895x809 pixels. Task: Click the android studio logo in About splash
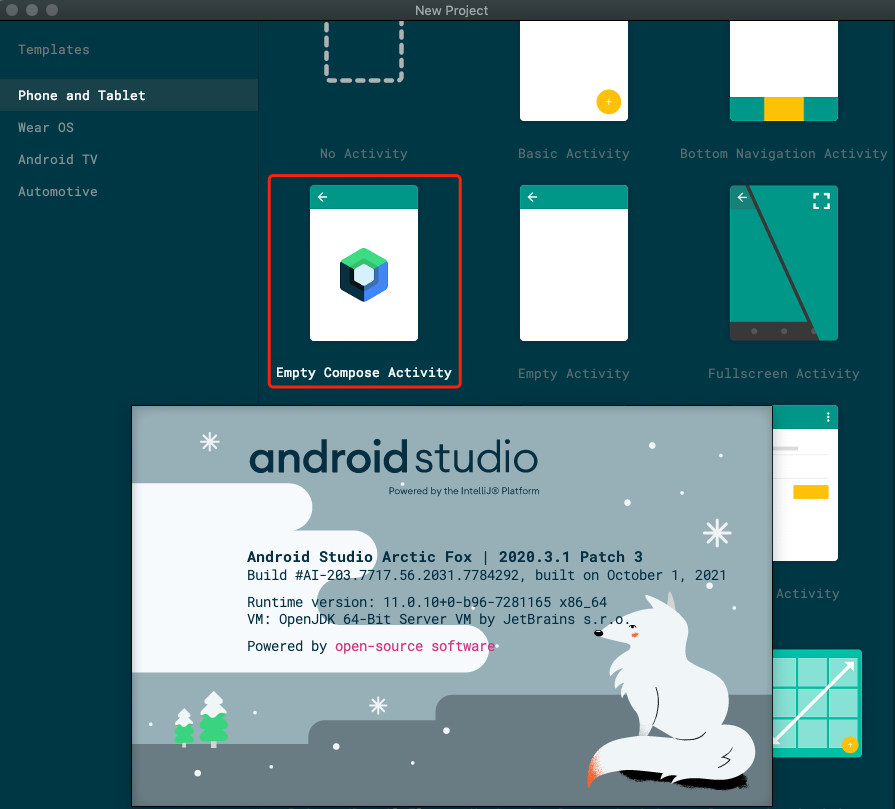(x=394, y=457)
